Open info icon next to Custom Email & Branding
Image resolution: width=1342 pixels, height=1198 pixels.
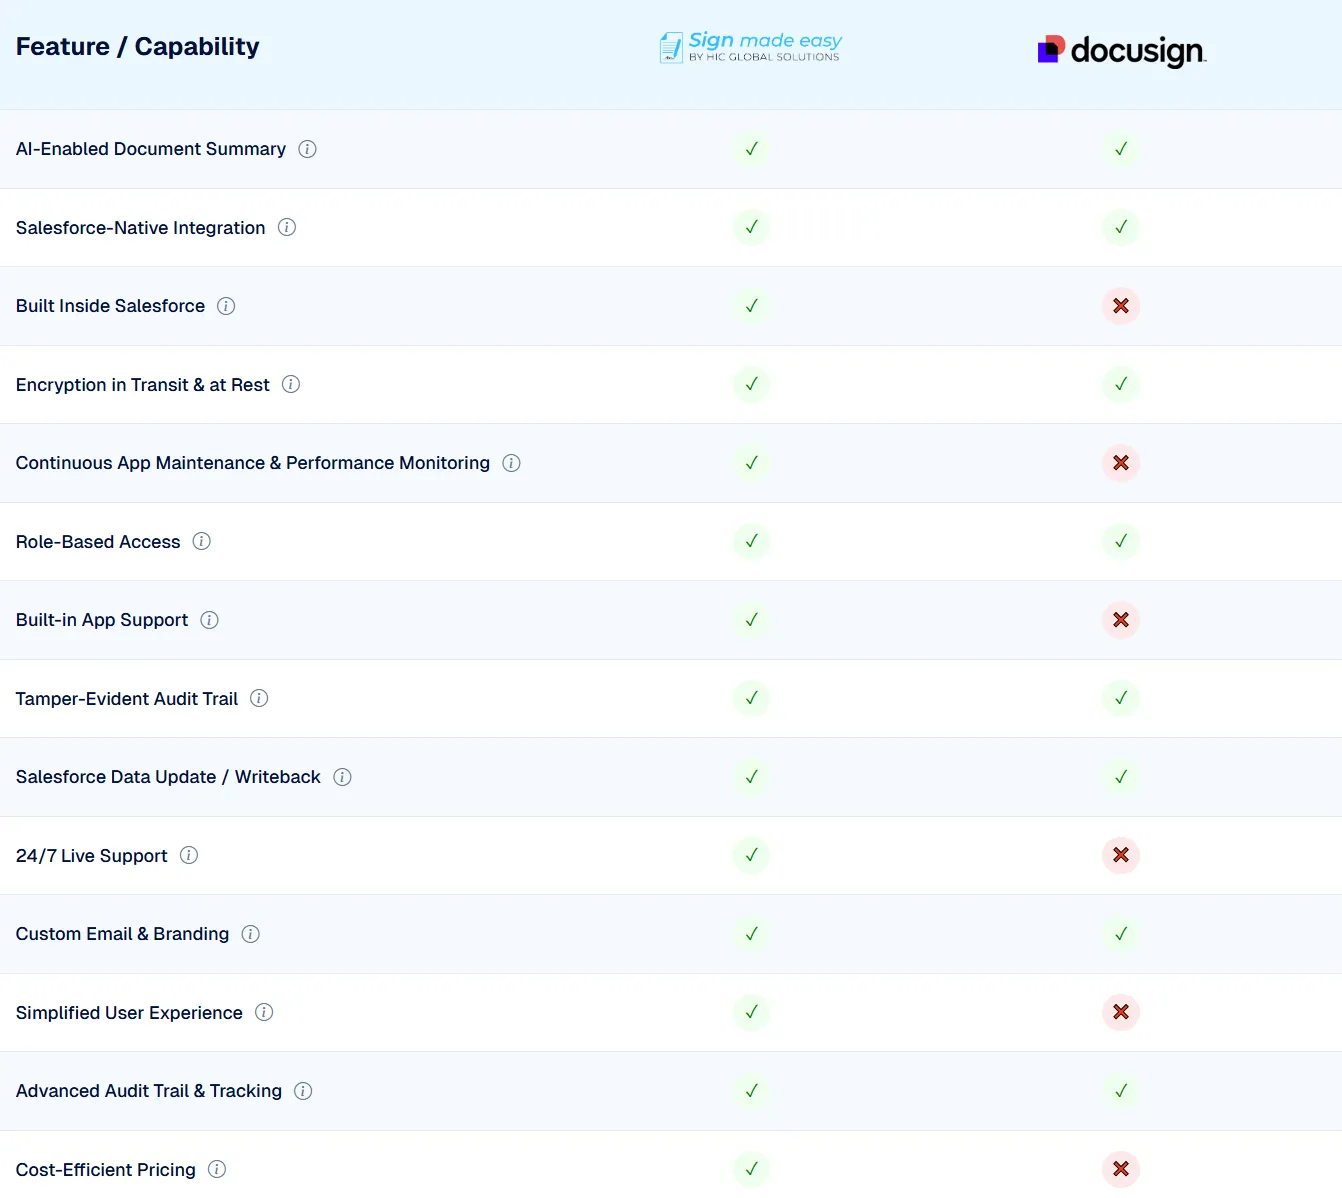(250, 934)
